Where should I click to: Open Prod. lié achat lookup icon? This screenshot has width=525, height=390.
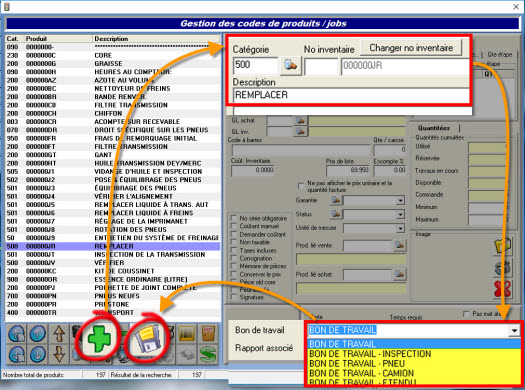(x=399, y=275)
